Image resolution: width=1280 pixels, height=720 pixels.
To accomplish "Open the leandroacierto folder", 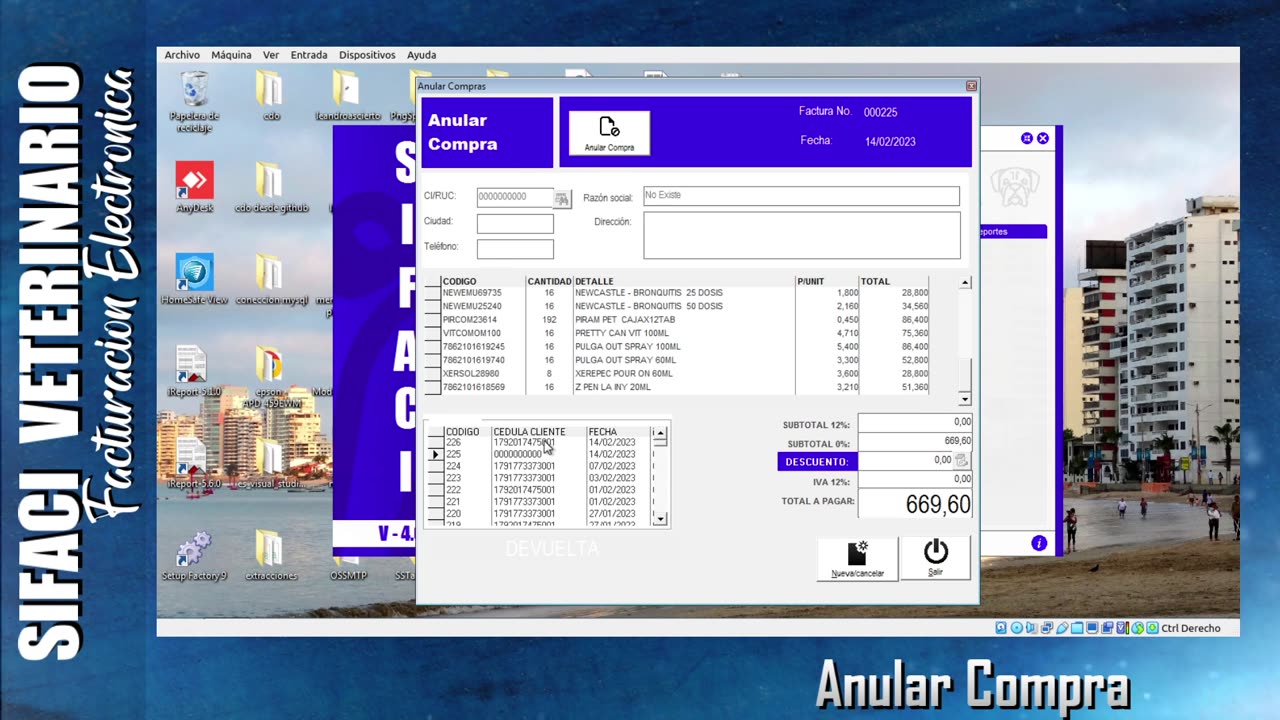I will pyautogui.click(x=347, y=96).
